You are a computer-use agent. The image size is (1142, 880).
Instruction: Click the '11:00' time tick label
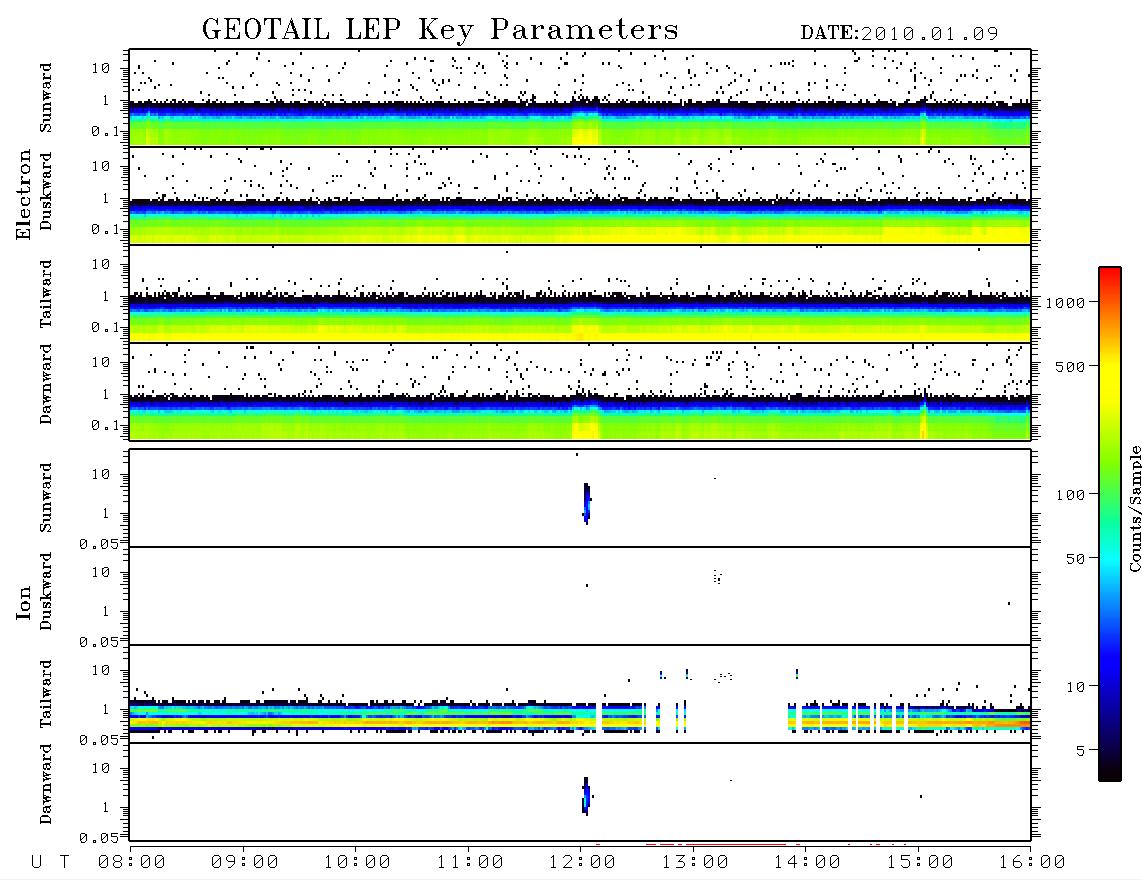470,862
